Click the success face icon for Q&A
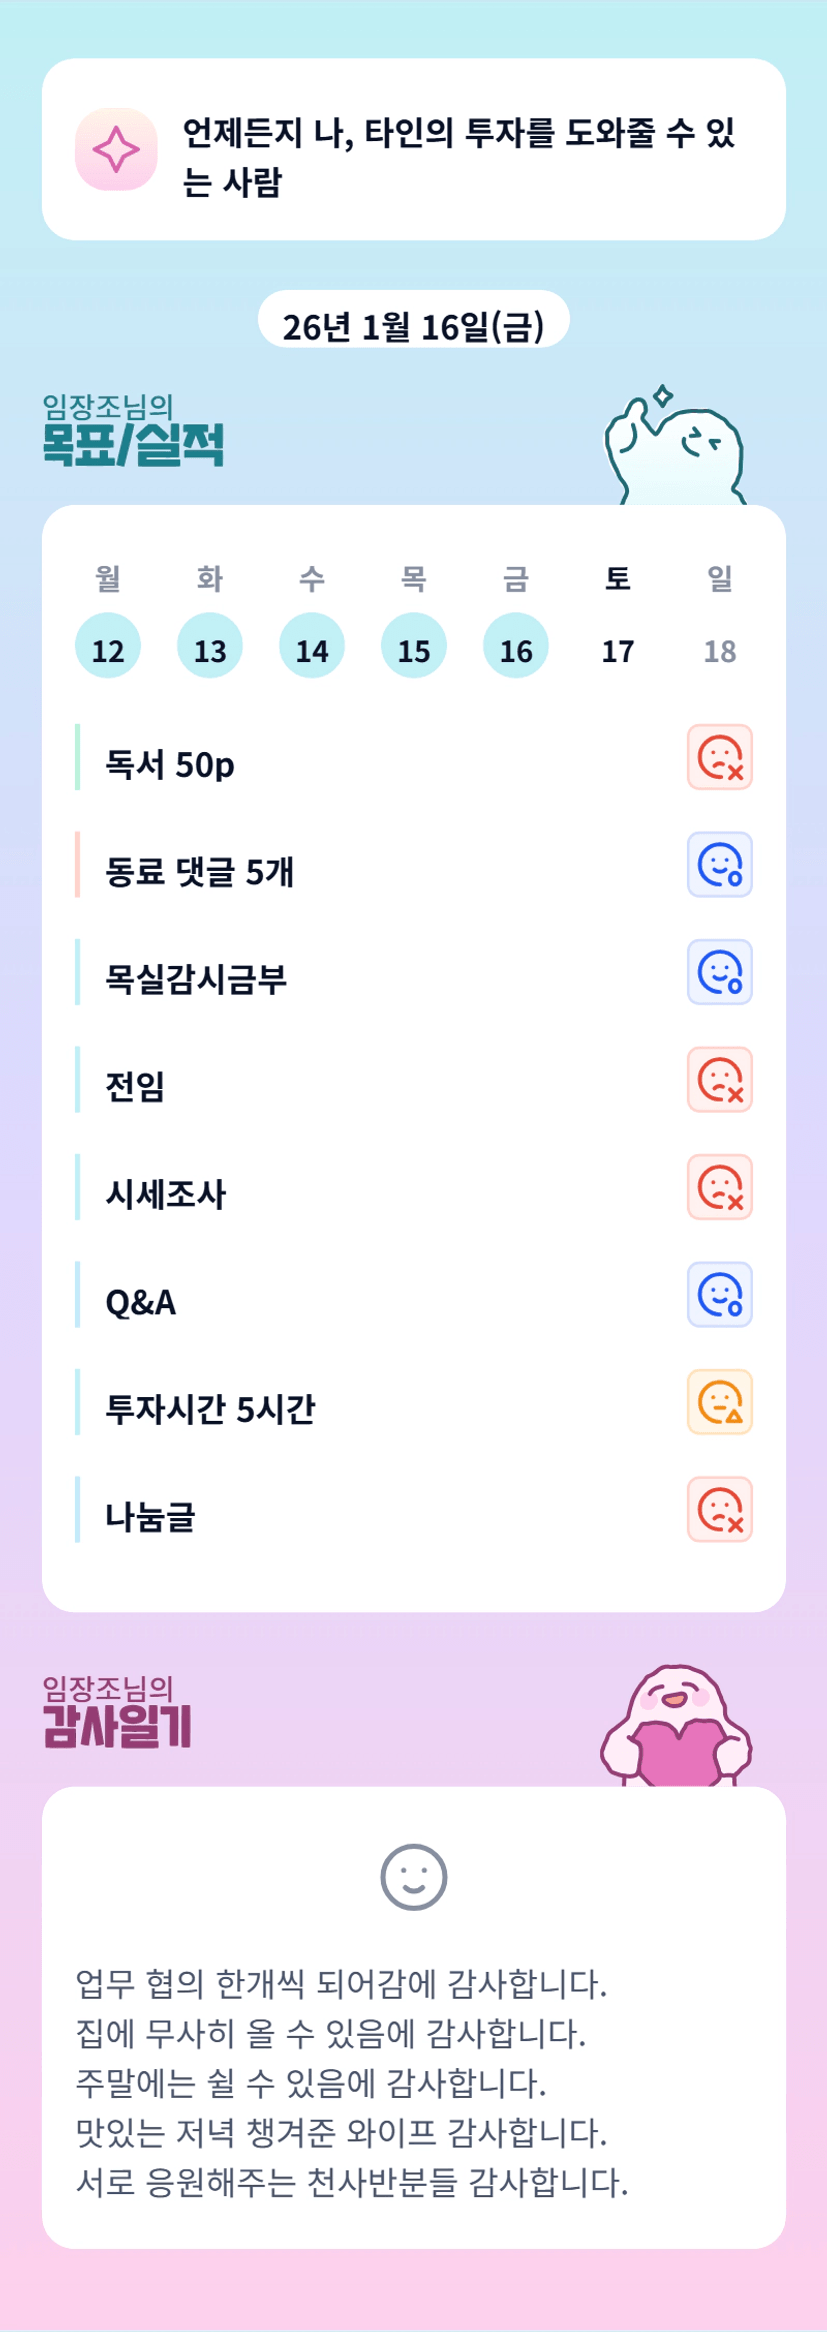This screenshot has width=827, height=2332. coord(719,1295)
